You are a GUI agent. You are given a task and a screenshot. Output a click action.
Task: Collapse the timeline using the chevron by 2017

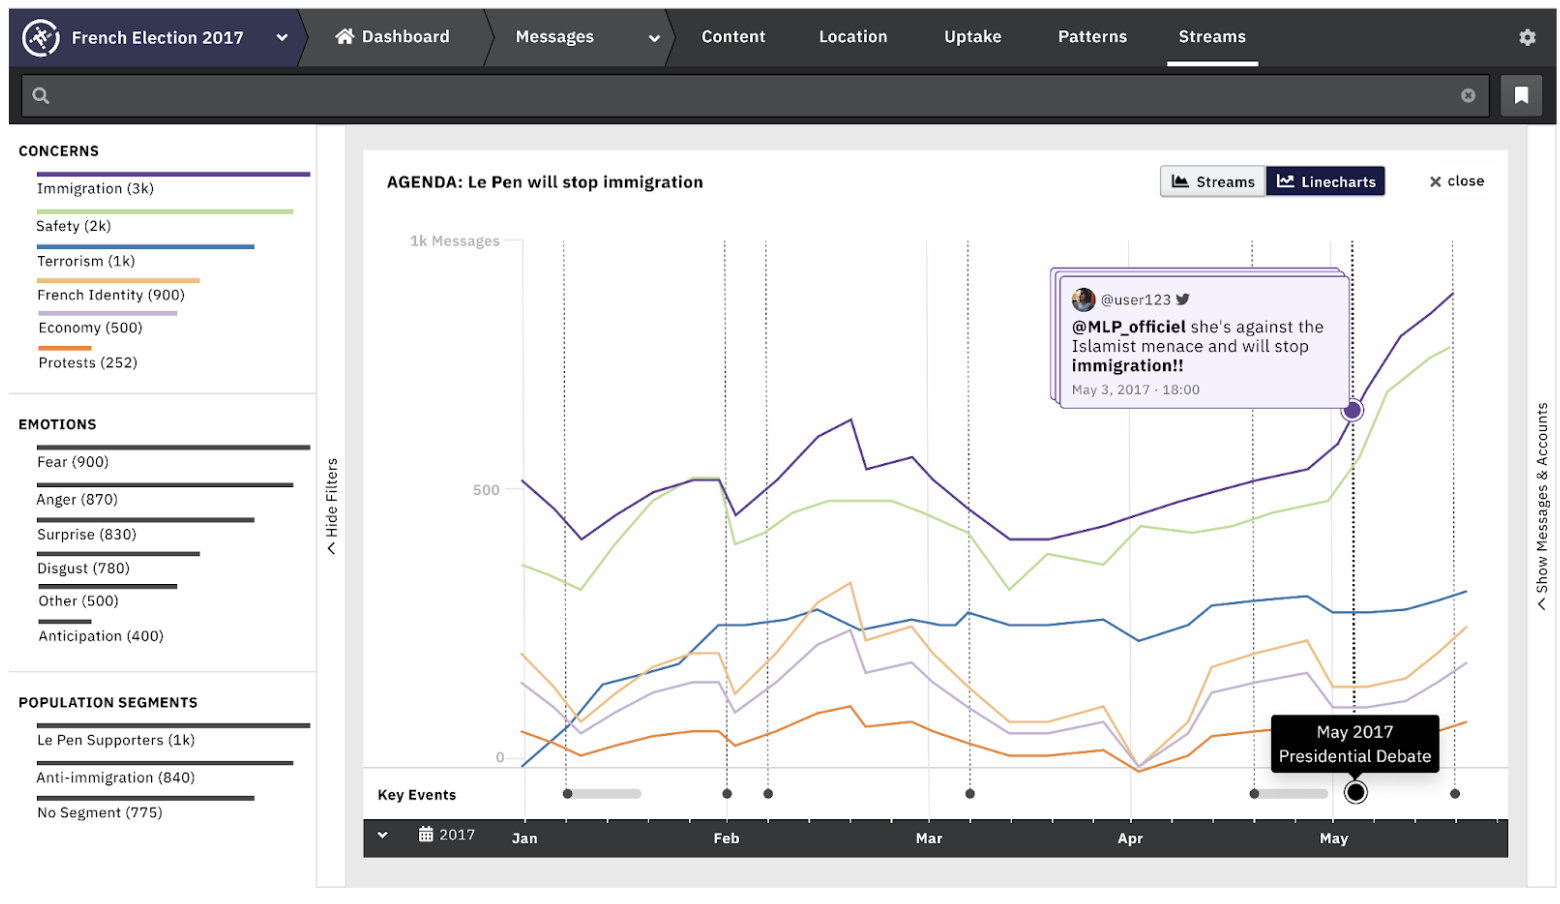tap(382, 835)
